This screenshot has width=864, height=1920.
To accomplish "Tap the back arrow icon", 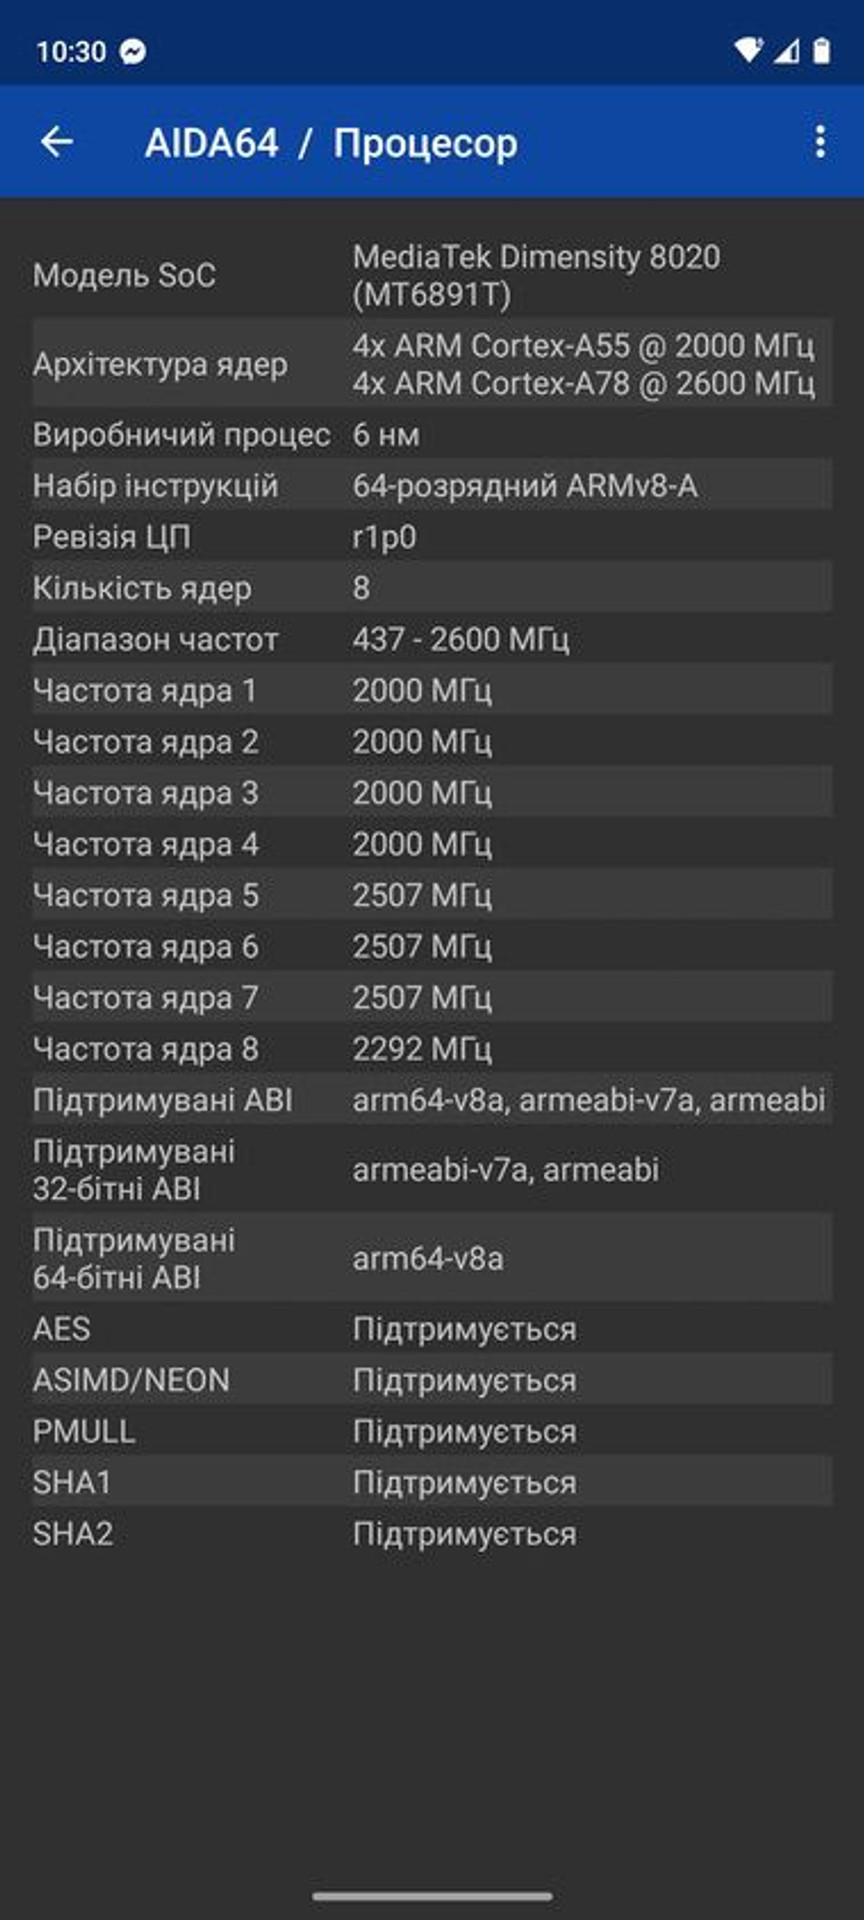I will (57, 142).
